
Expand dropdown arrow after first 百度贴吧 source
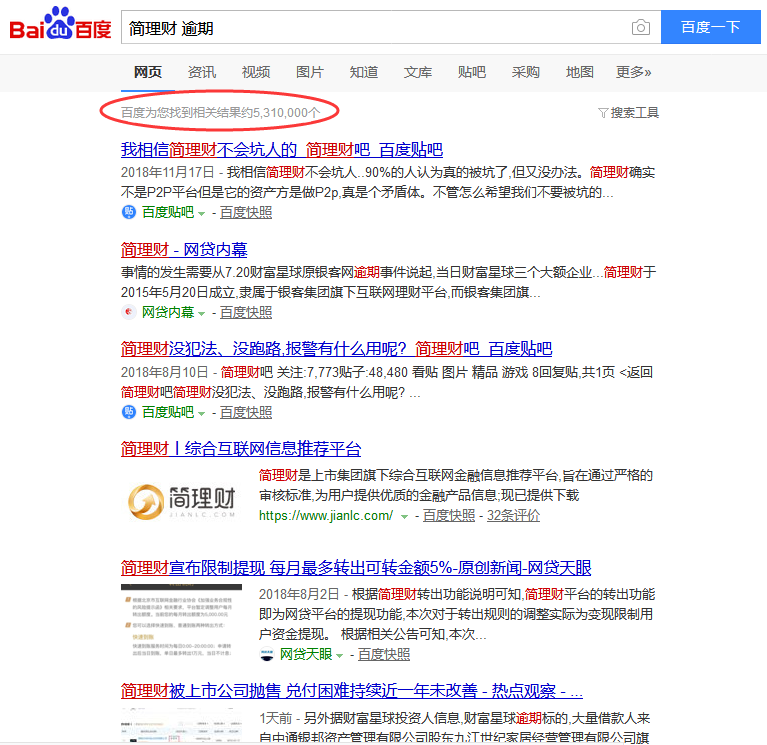point(201,213)
